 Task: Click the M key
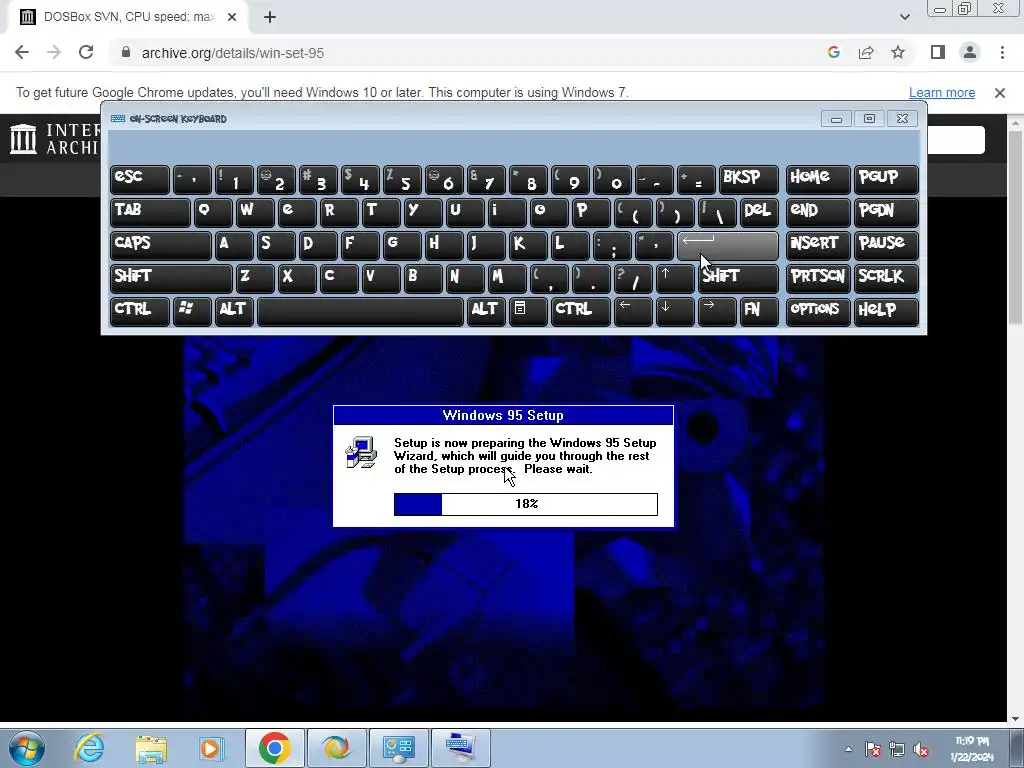507,278
